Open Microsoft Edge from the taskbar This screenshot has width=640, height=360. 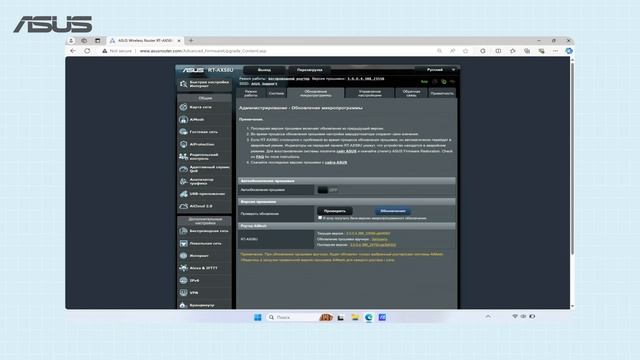coord(369,317)
